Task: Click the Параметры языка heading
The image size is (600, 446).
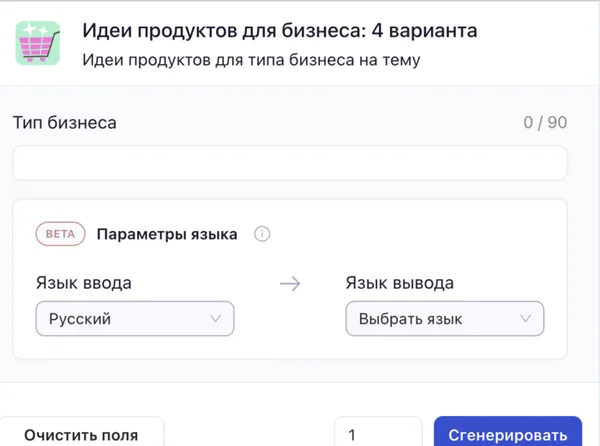Action: [167, 234]
